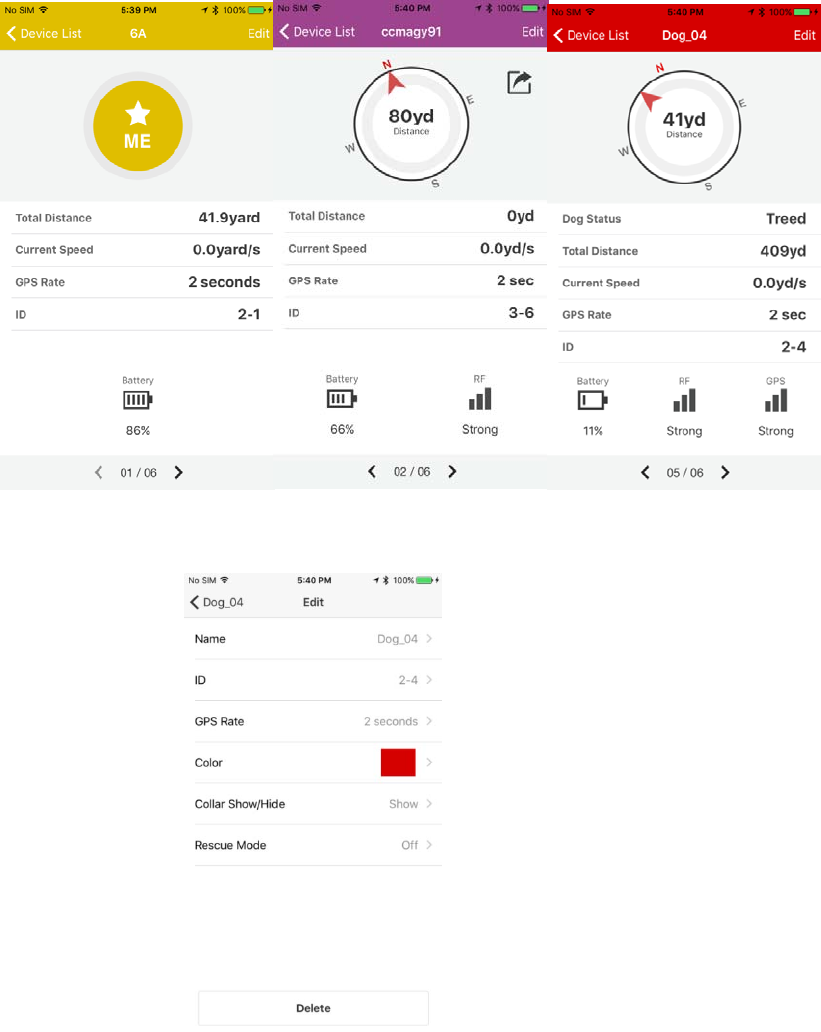Screen dimensions: 821x1032
Task: Tap battery icon showing 86%
Action: click(x=138, y=400)
